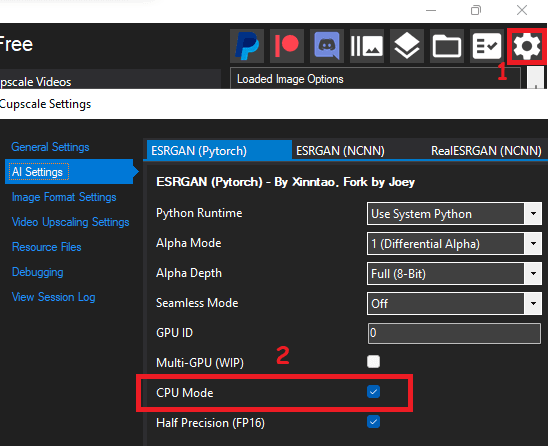Screen dimensions: 548x446
Task: Enable the Multi-GPU (WIP) checkbox
Action: pos(373,361)
